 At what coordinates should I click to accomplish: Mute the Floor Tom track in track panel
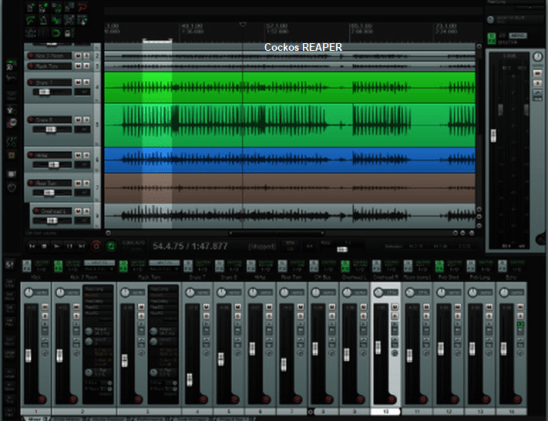(78, 183)
